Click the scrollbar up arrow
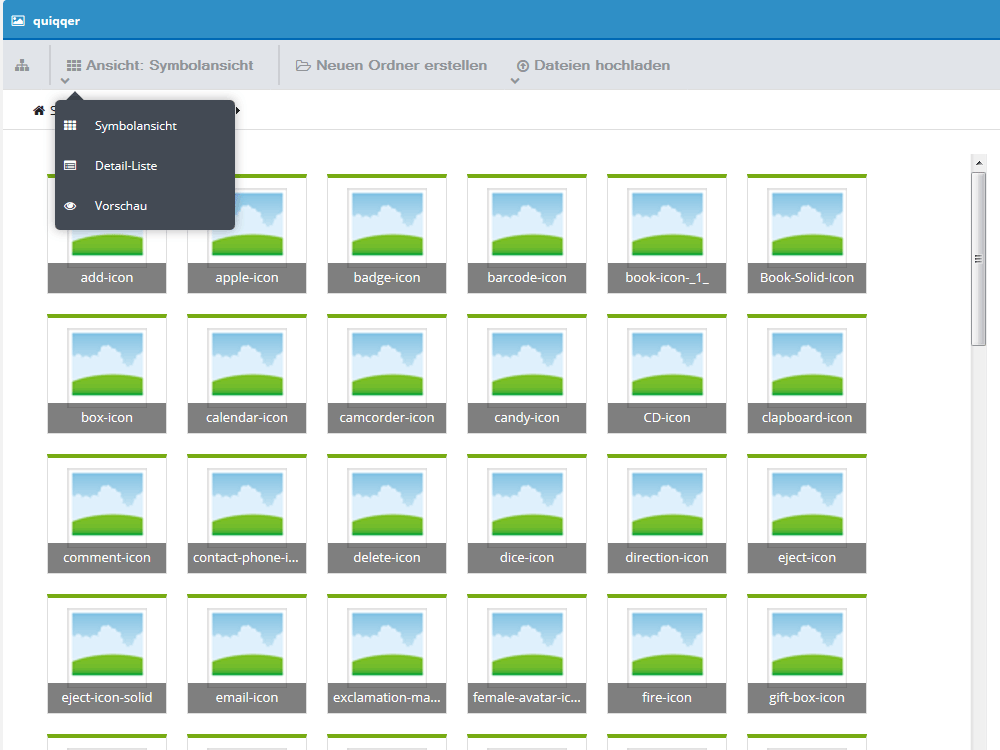 click(979, 163)
